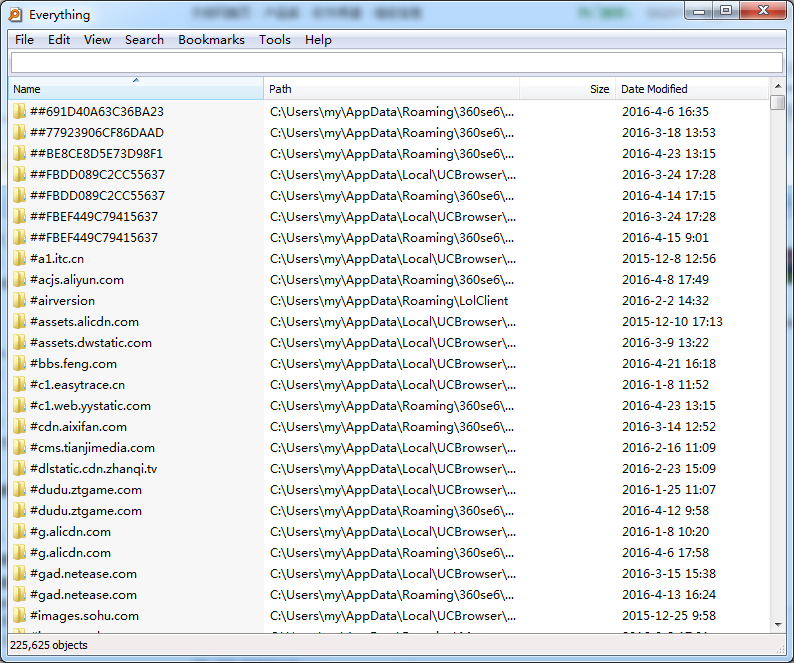Screen dimensions: 794x663
Task: Select the #c1.easytrace.cn folder name
Action: coord(77,385)
